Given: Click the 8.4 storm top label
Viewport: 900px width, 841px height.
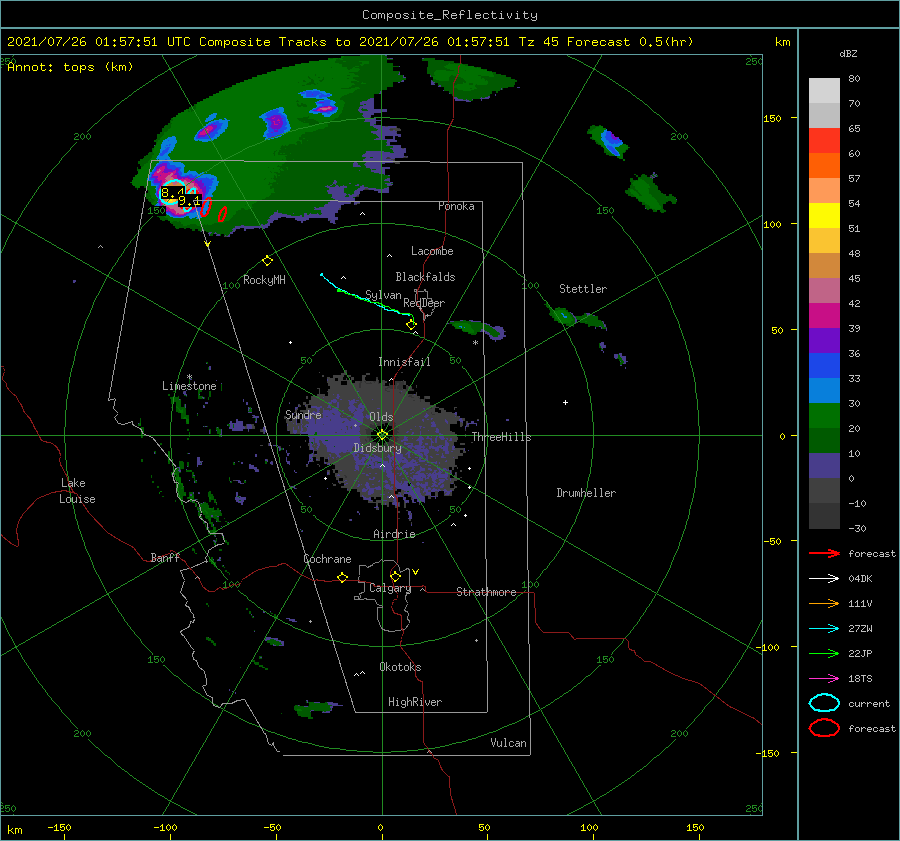Looking at the screenshot, I should (172, 193).
